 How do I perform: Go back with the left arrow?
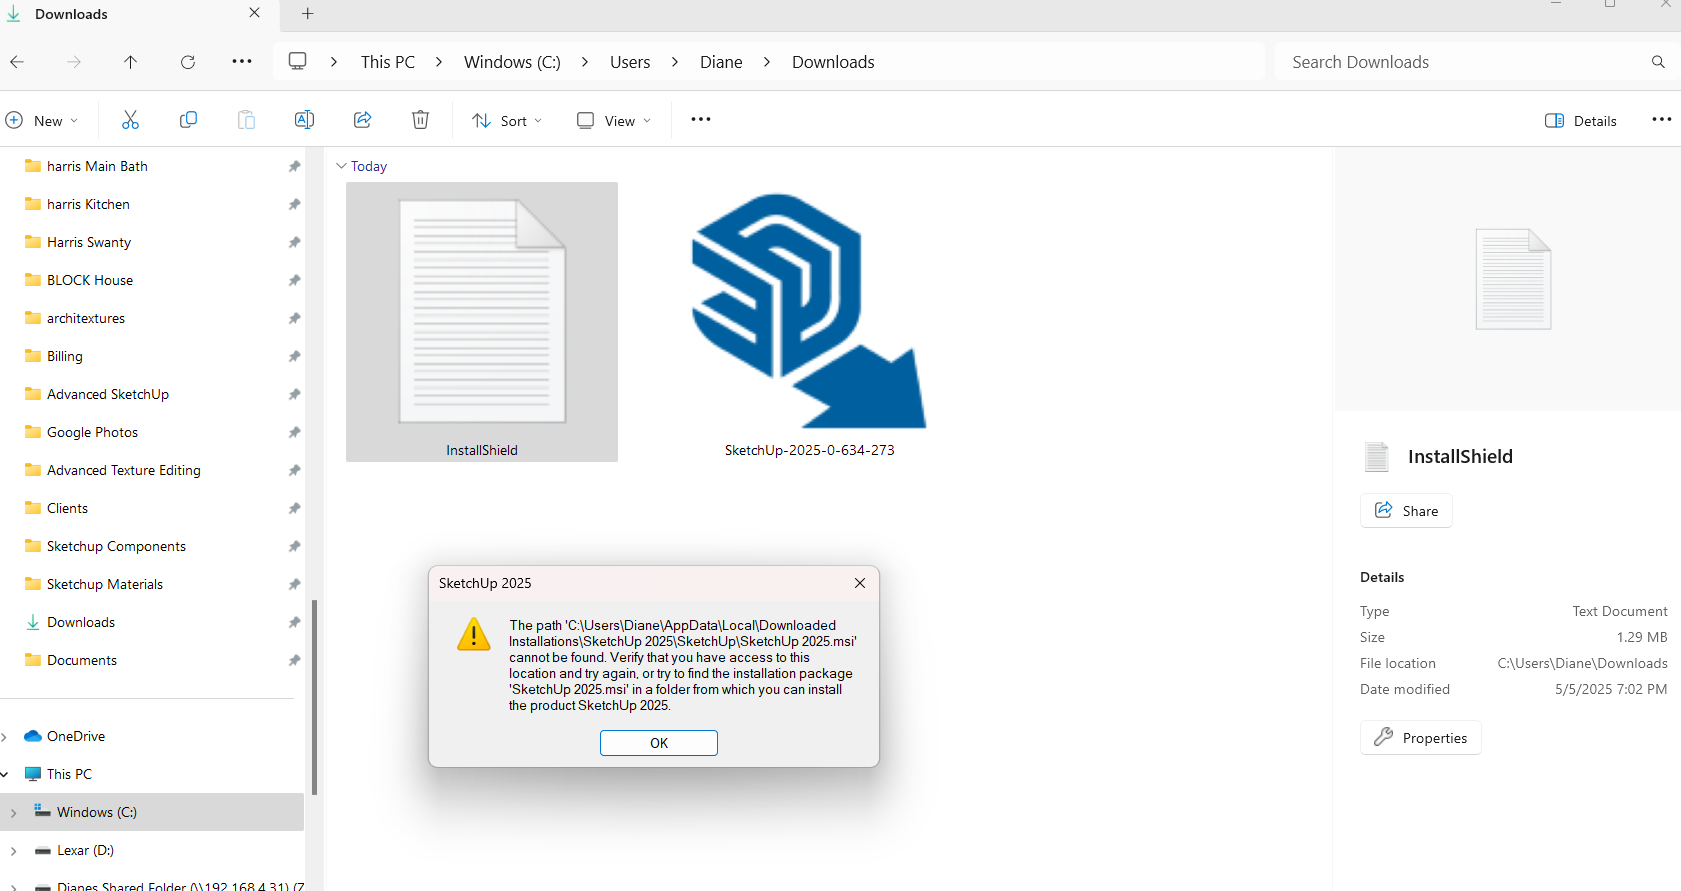coord(17,62)
